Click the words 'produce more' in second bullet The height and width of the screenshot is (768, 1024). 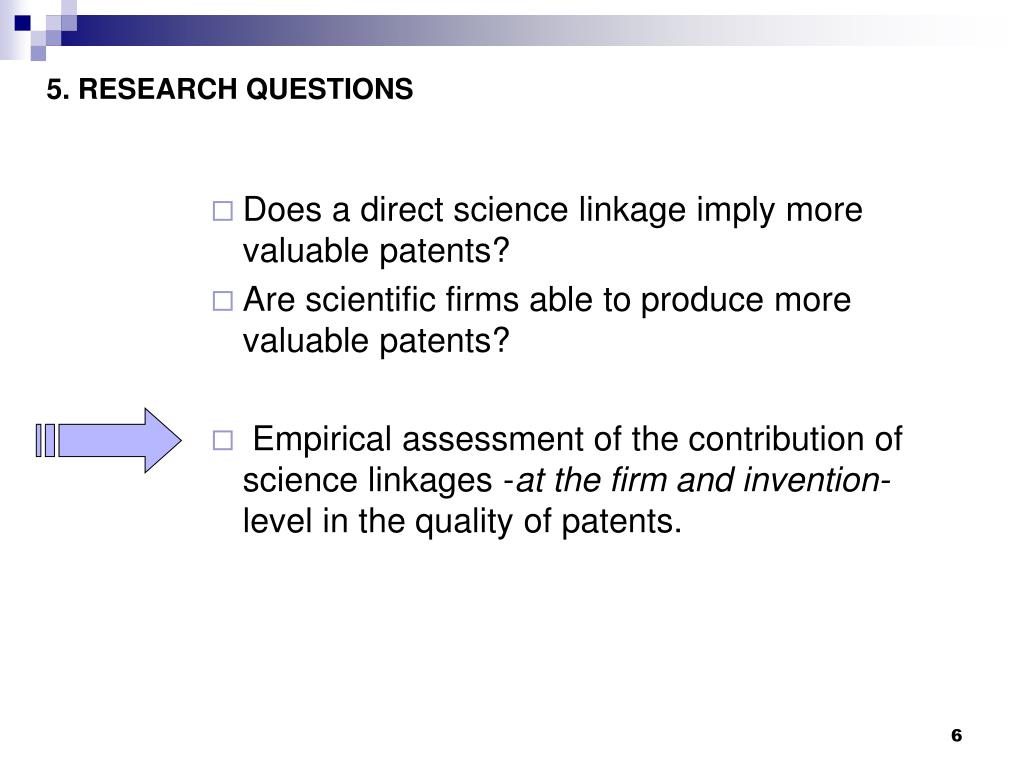[746, 301]
